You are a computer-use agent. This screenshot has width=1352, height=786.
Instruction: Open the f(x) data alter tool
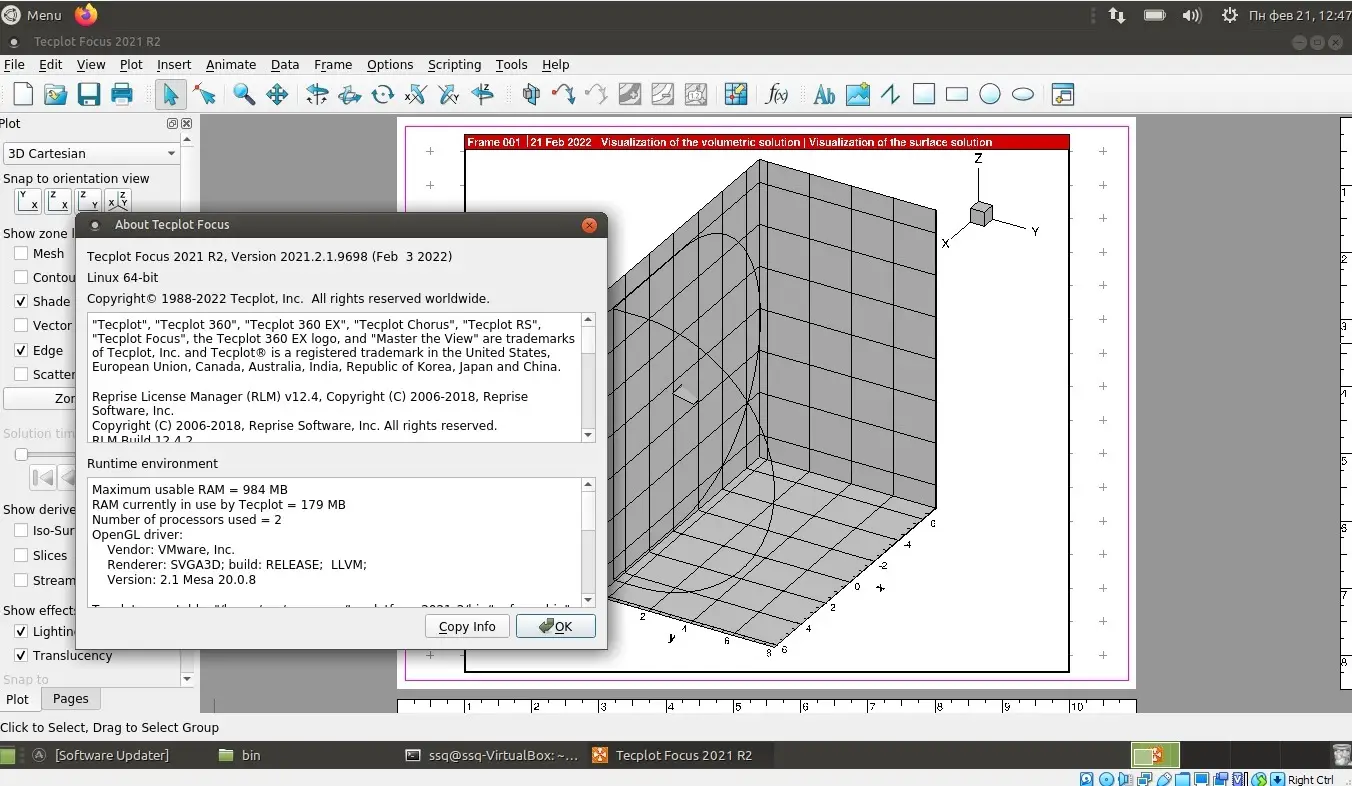point(777,94)
